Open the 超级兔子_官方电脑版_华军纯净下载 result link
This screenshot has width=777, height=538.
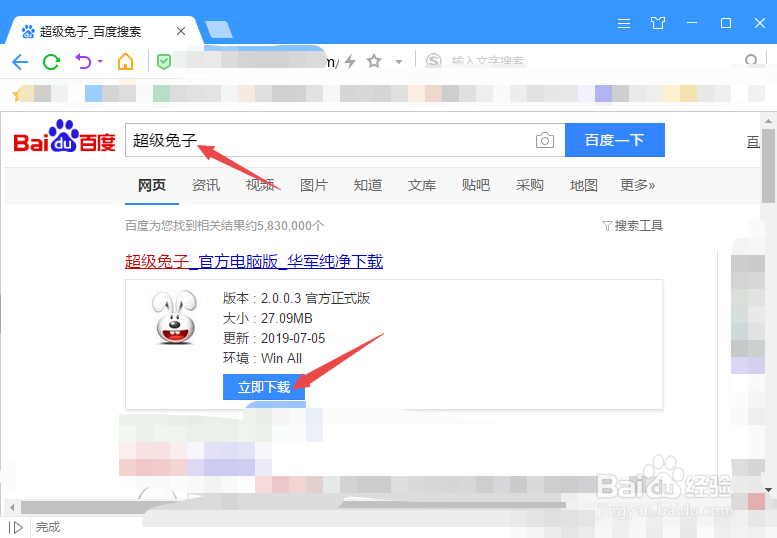[x=254, y=261]
